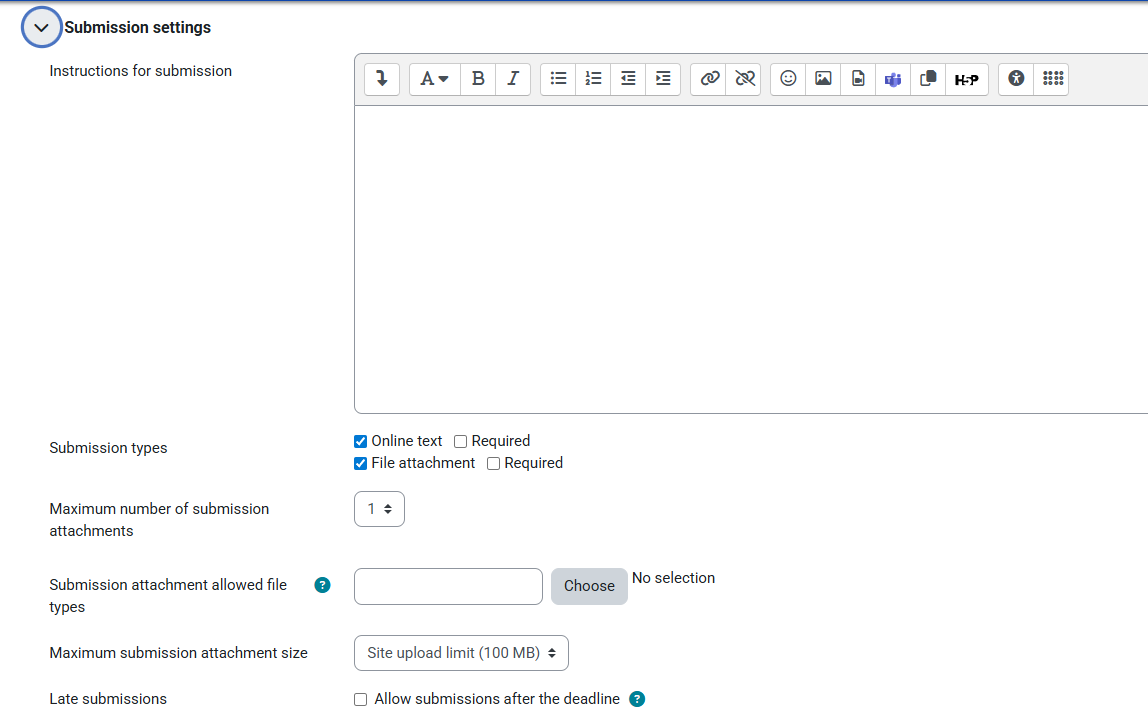Open the Maximum submission attachment size dropdown

point(461,653)
